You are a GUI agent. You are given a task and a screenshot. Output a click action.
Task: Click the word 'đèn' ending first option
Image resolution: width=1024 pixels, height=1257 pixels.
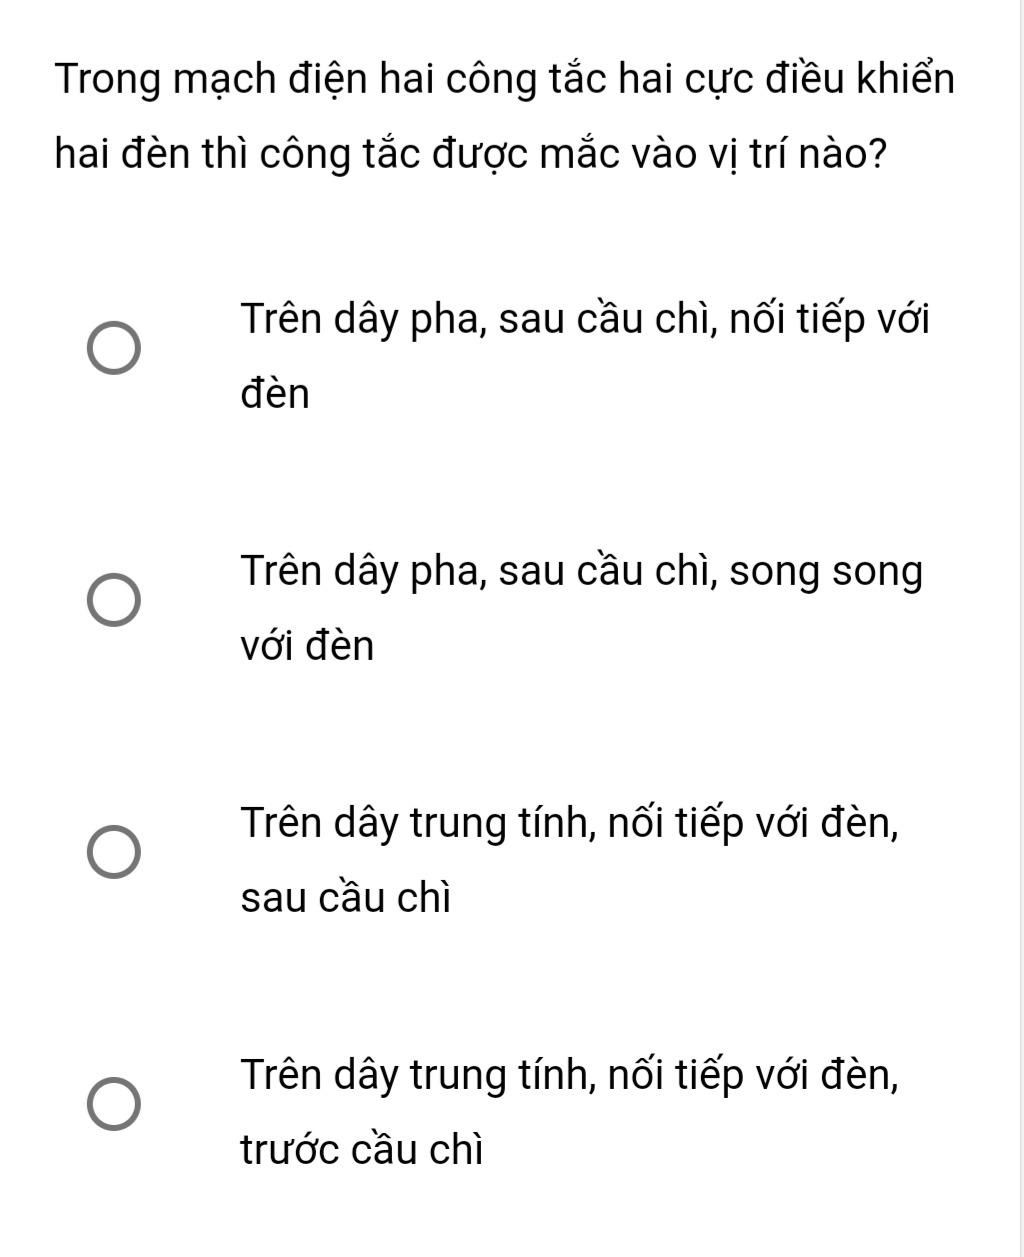click(x=275, y=394)
